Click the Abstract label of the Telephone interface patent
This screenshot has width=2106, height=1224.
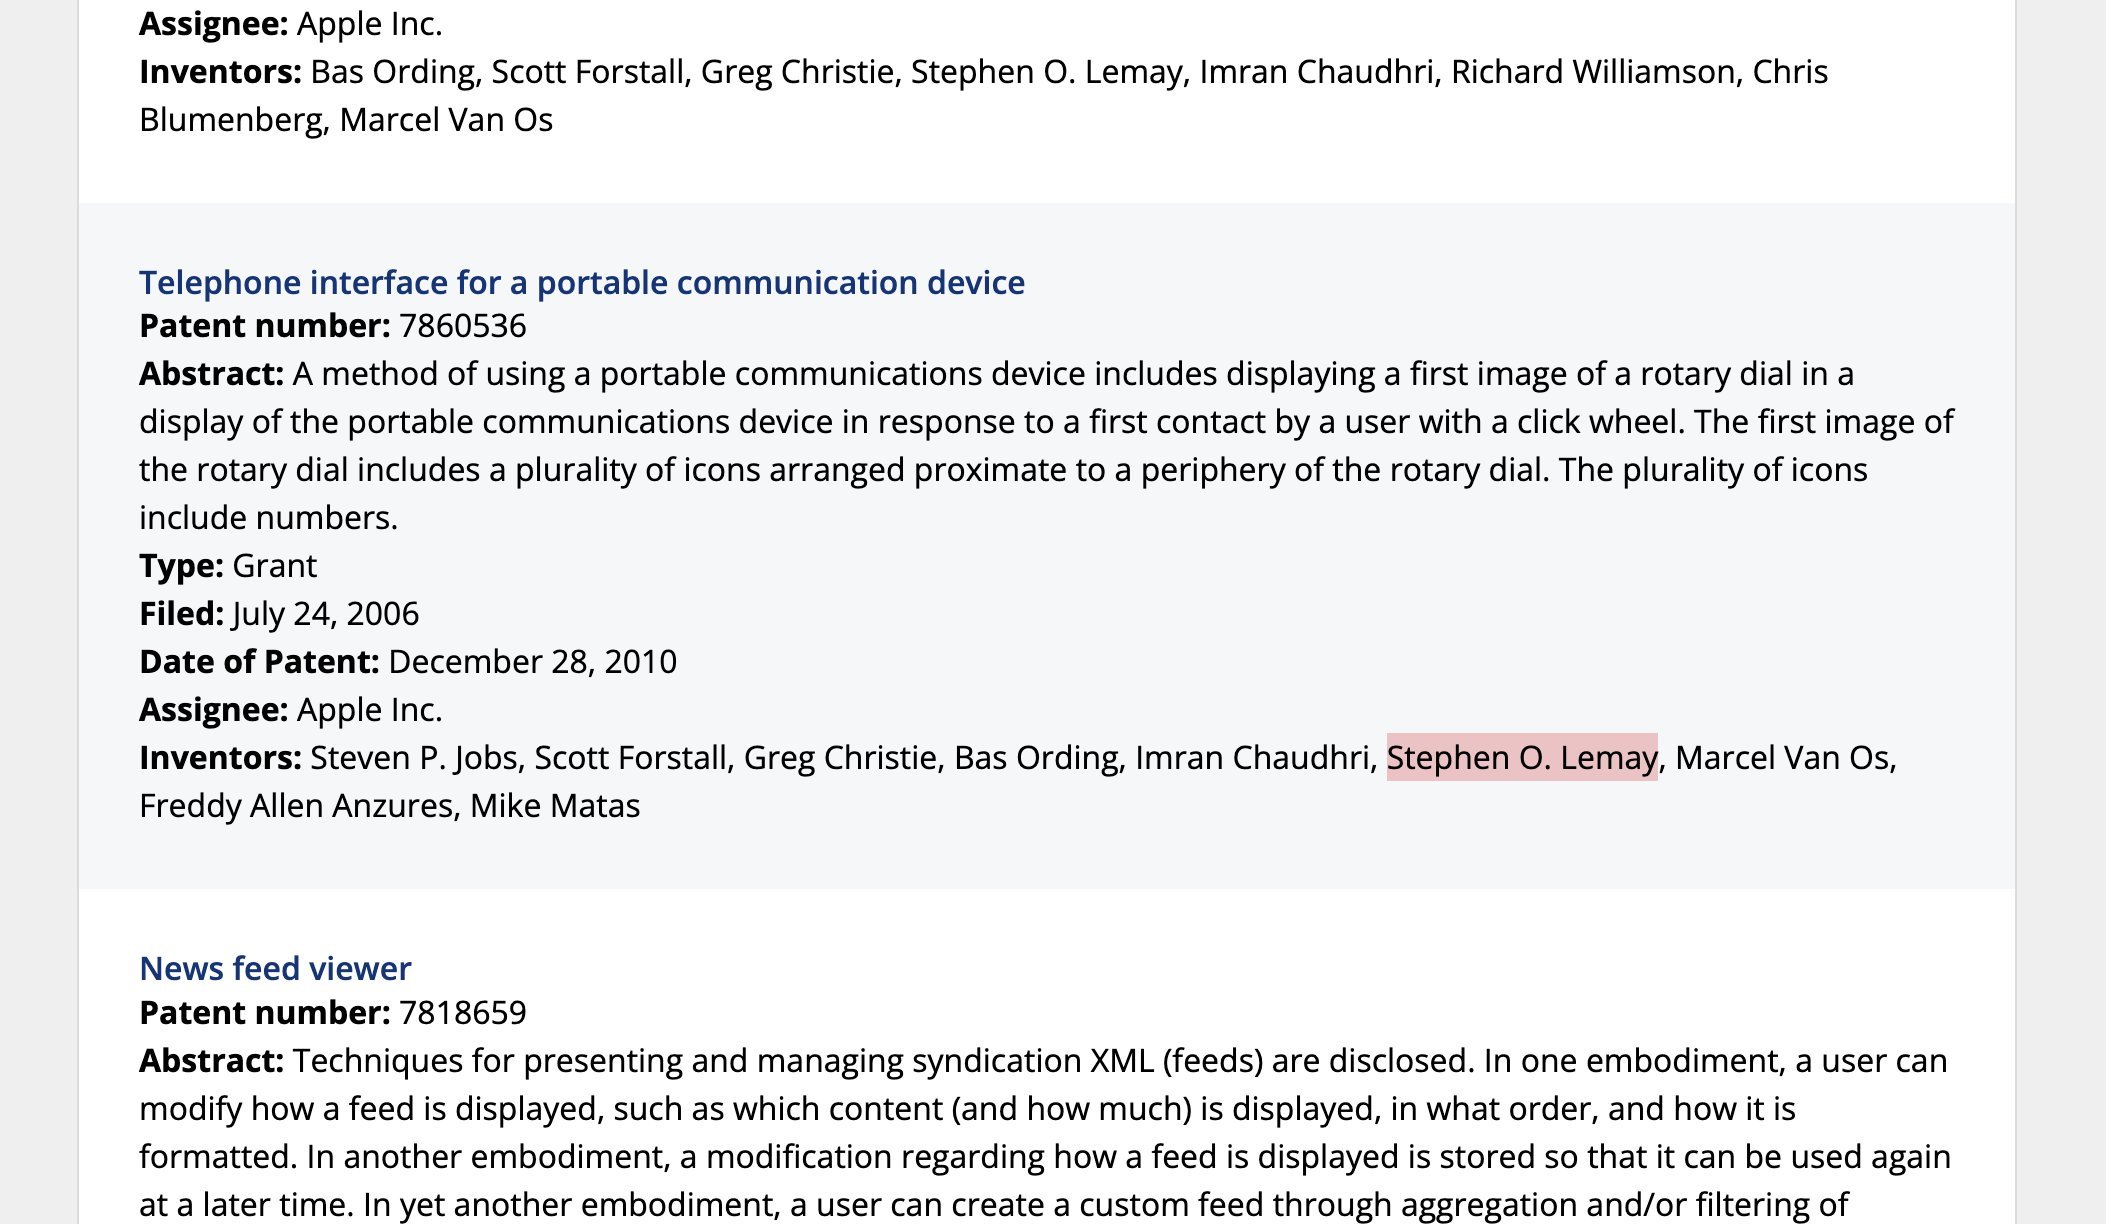tap(211, 374)
